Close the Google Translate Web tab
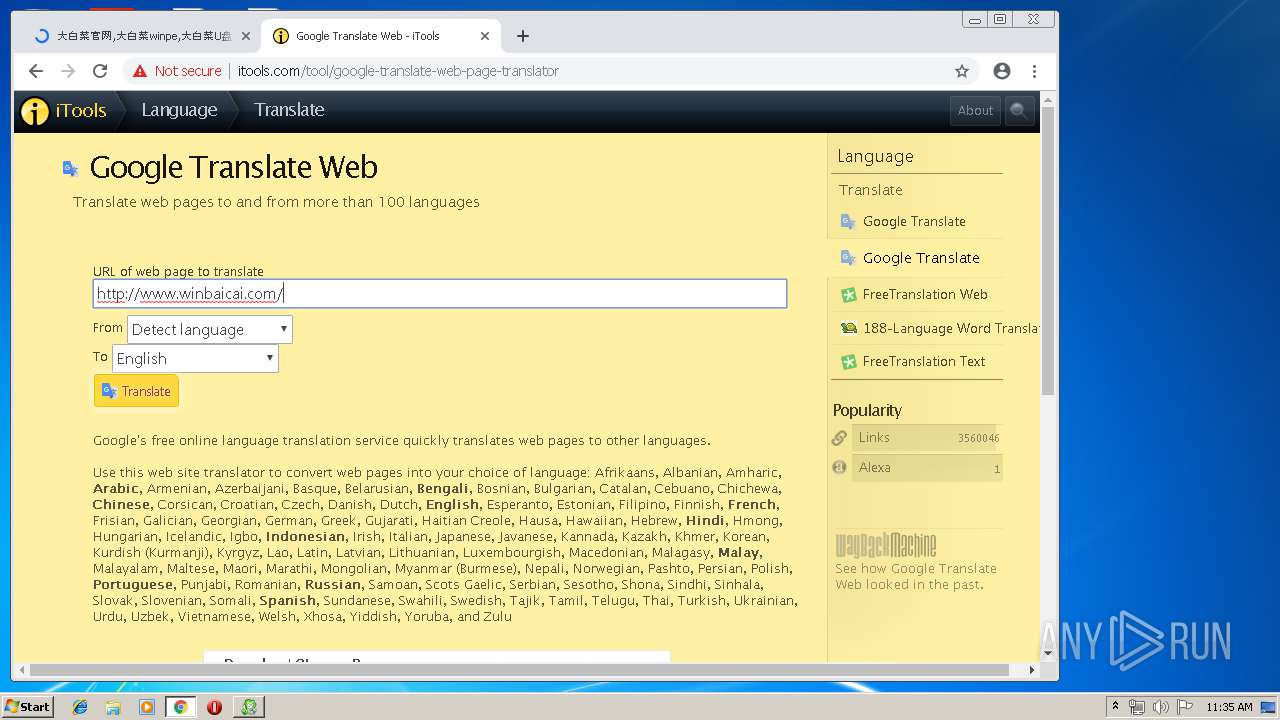The width and height of the screenshot is (1280, 720). 485,36
